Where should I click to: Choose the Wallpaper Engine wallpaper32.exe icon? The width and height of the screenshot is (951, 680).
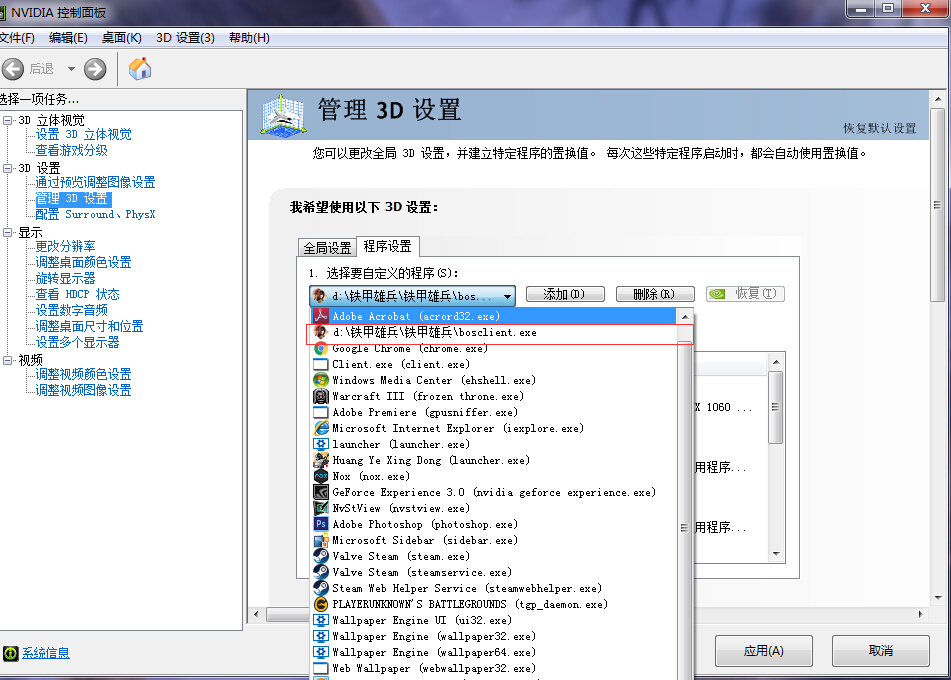click(321, 636)
